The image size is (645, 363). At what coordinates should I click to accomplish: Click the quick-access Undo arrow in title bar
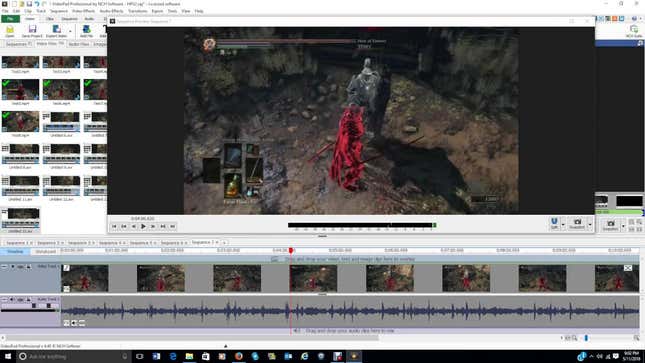(37, 4)
